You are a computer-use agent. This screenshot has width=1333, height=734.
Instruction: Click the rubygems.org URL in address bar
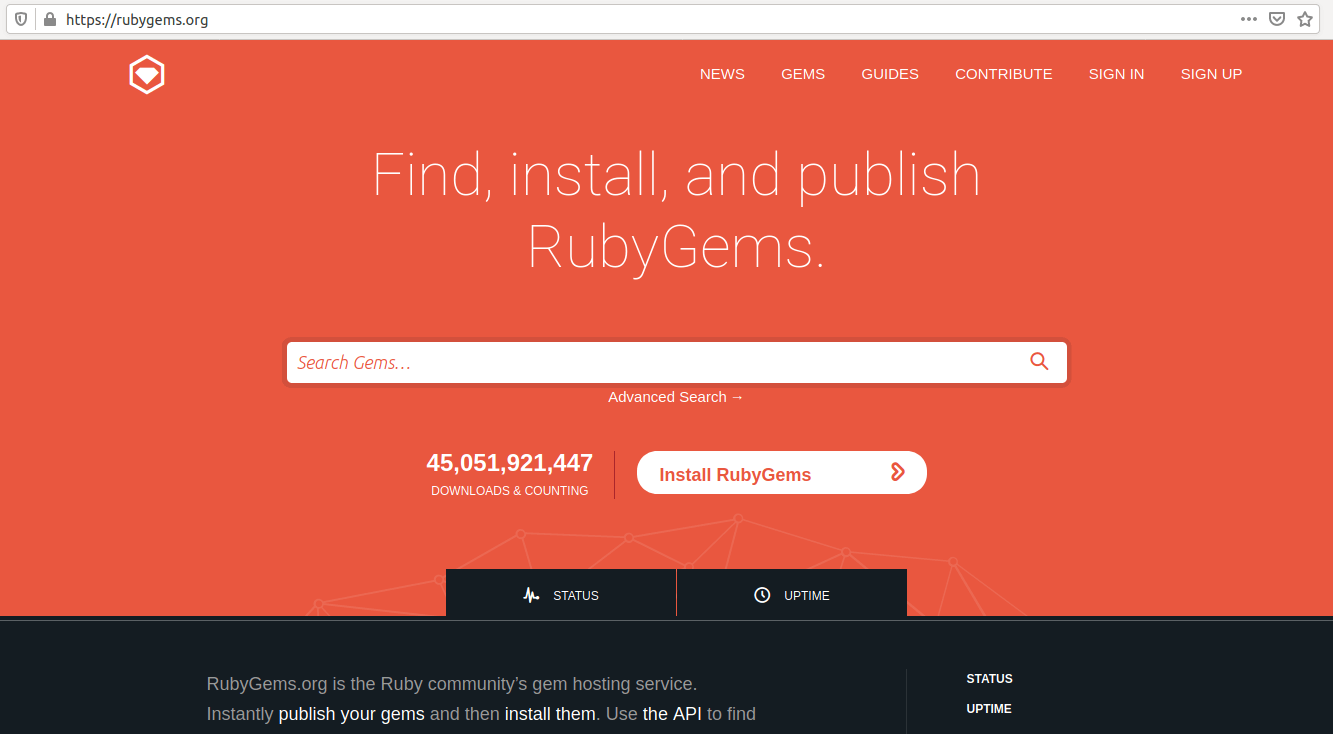click(x=137, y=19)
